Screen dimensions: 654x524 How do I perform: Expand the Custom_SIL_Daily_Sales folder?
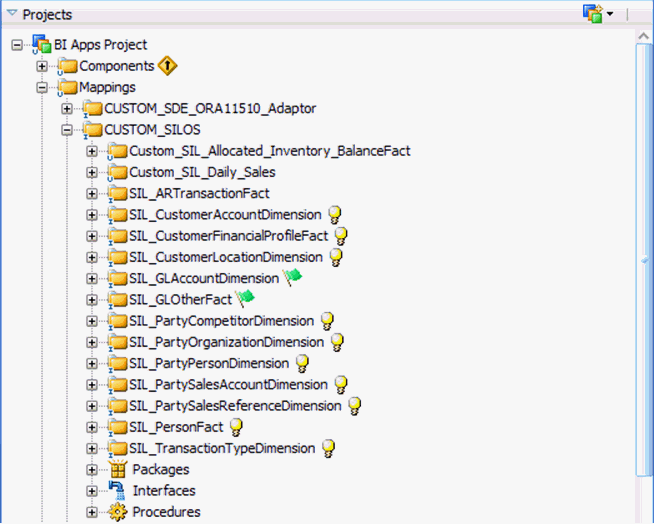point(92,173)
